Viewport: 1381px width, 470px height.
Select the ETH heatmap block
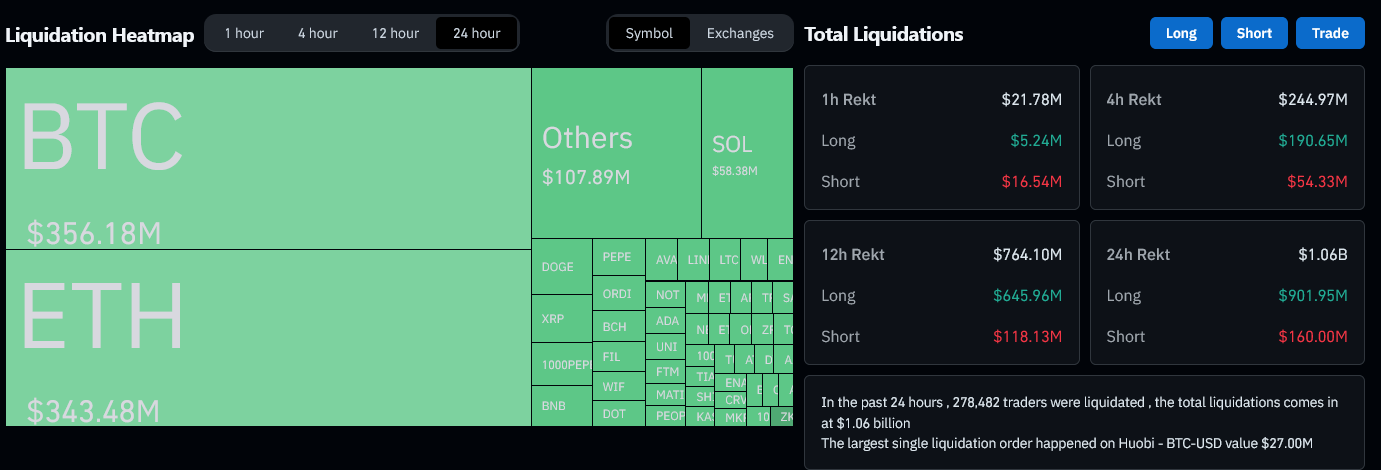point(268,337)
